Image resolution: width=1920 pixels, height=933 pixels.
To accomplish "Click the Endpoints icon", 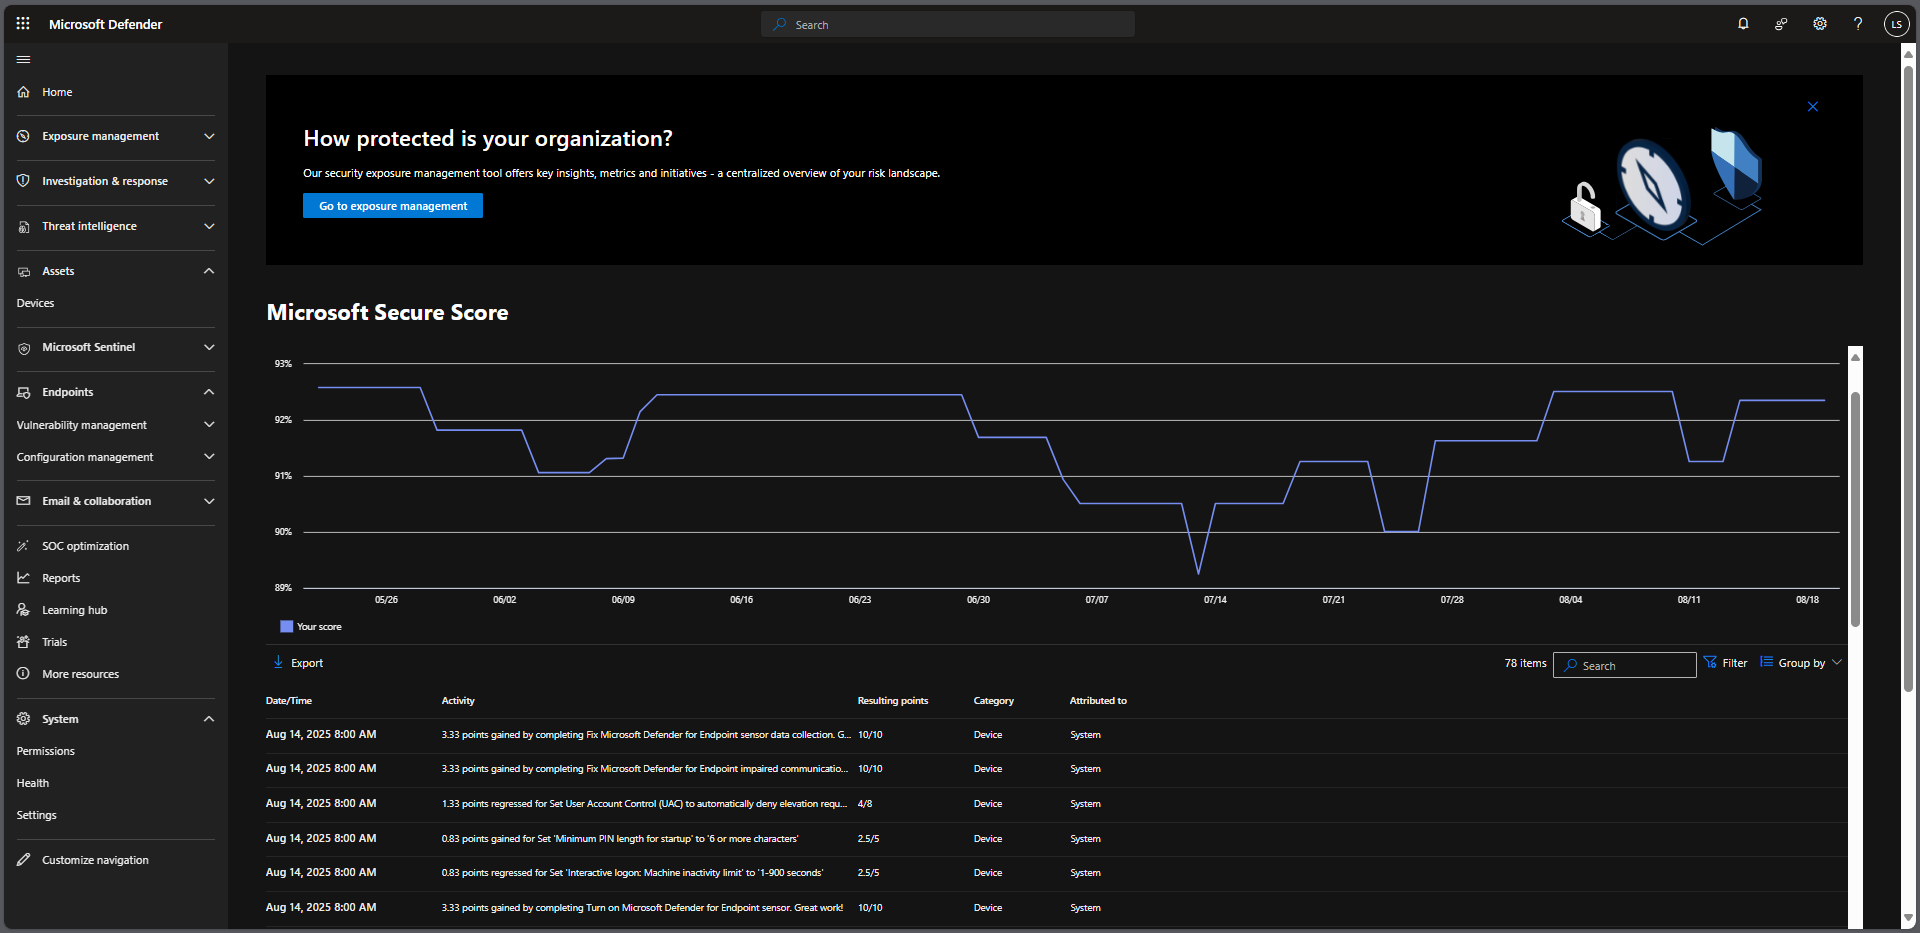I will point(23,393).
